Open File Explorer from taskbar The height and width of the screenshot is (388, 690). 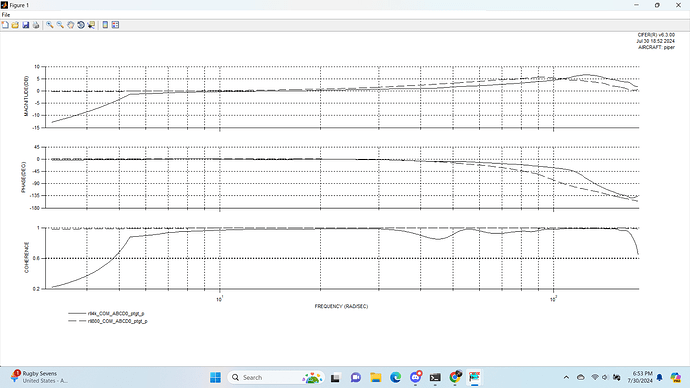[375, 377]
